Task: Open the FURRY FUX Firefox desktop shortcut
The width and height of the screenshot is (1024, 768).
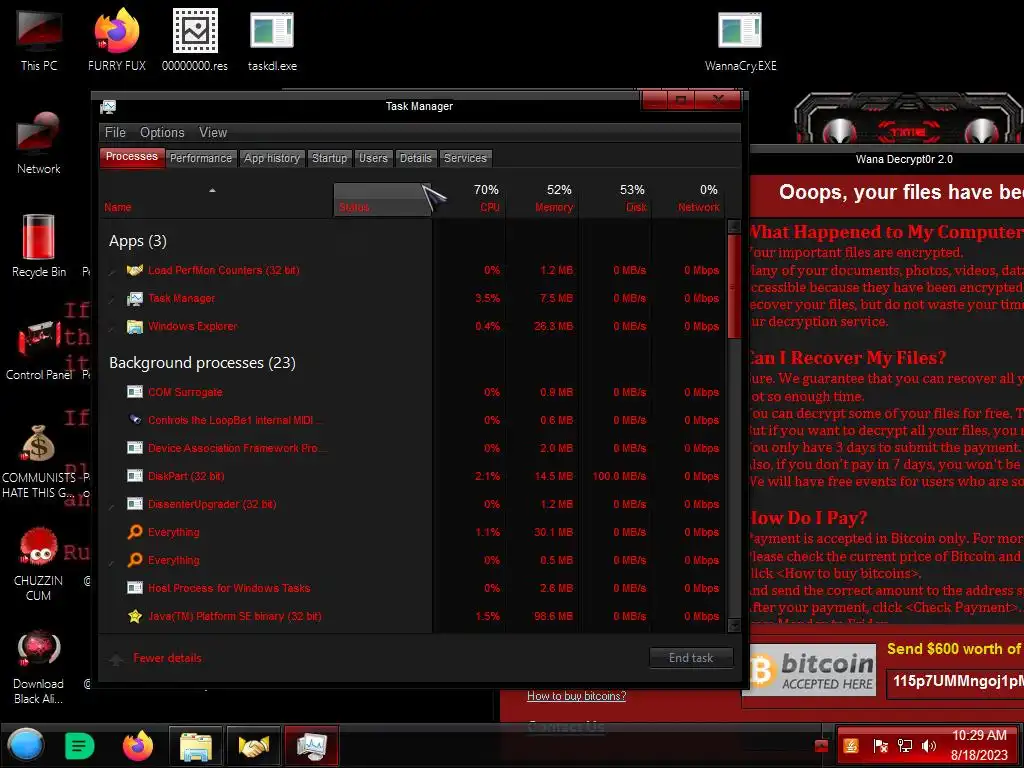Action: tap(117, 40)
